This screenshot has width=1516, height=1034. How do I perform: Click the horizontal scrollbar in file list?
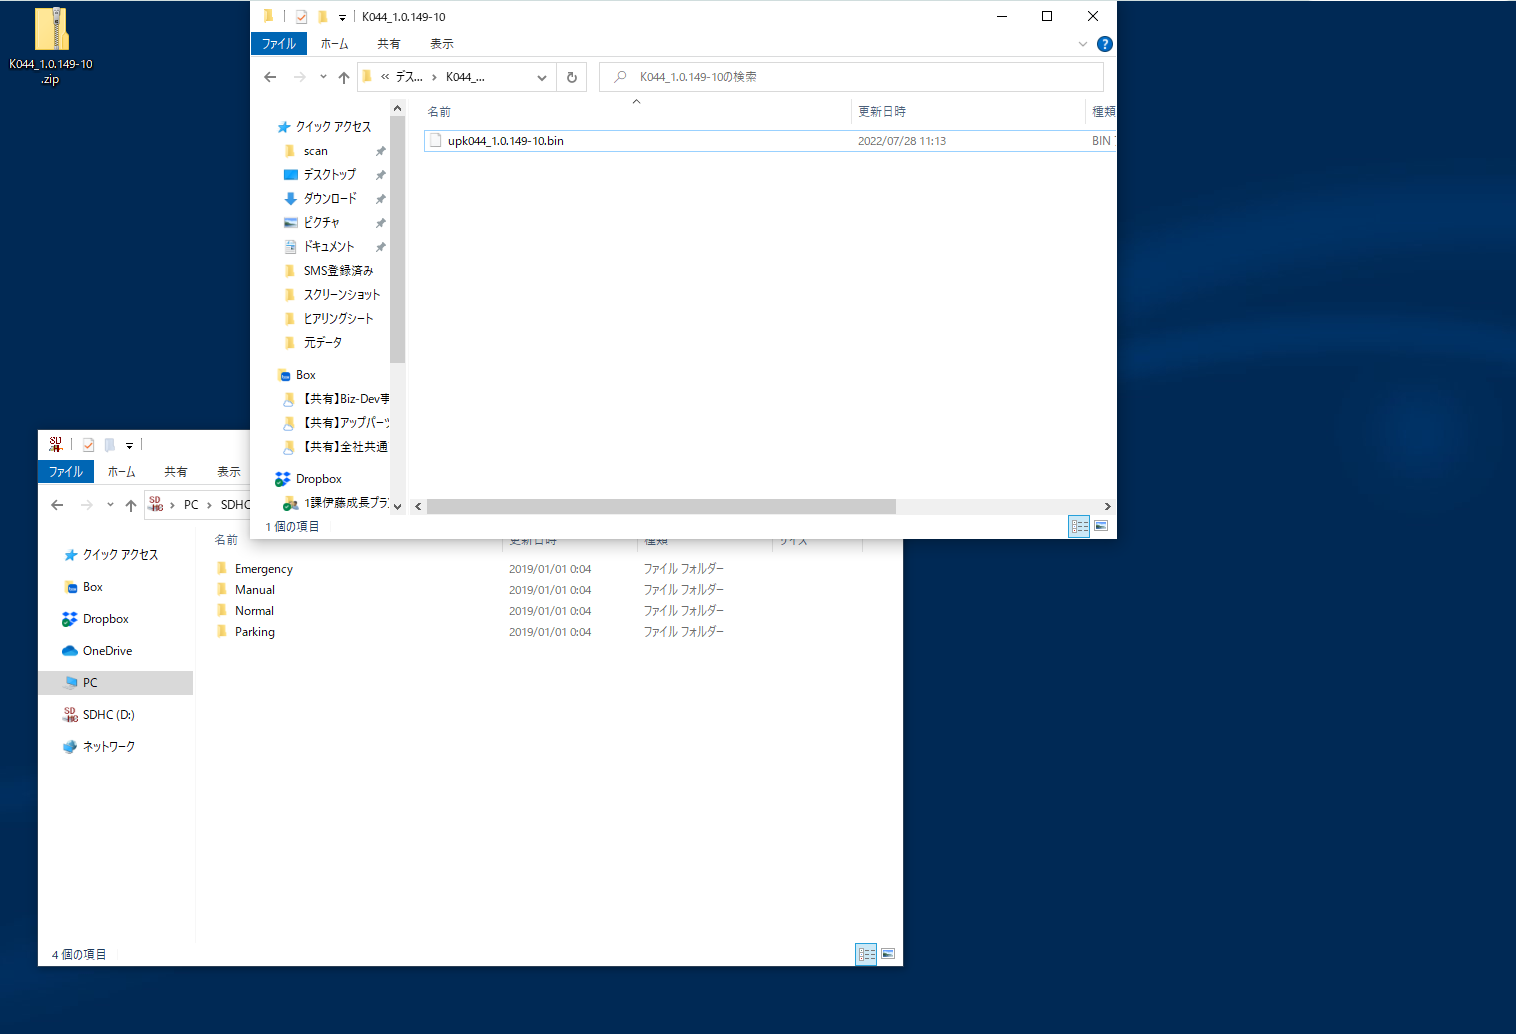coord(661,507)
